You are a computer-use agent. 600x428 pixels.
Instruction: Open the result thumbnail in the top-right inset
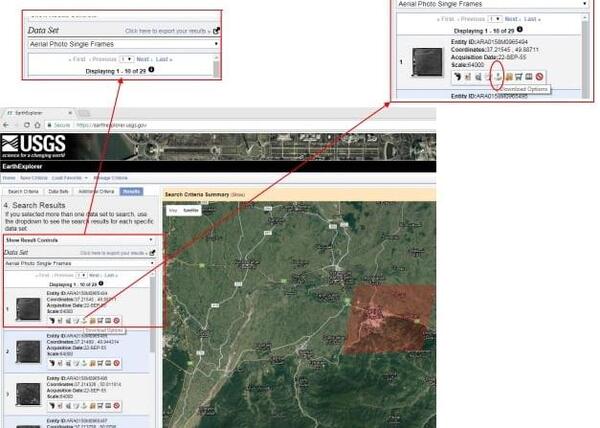click(x=427, y=62)
